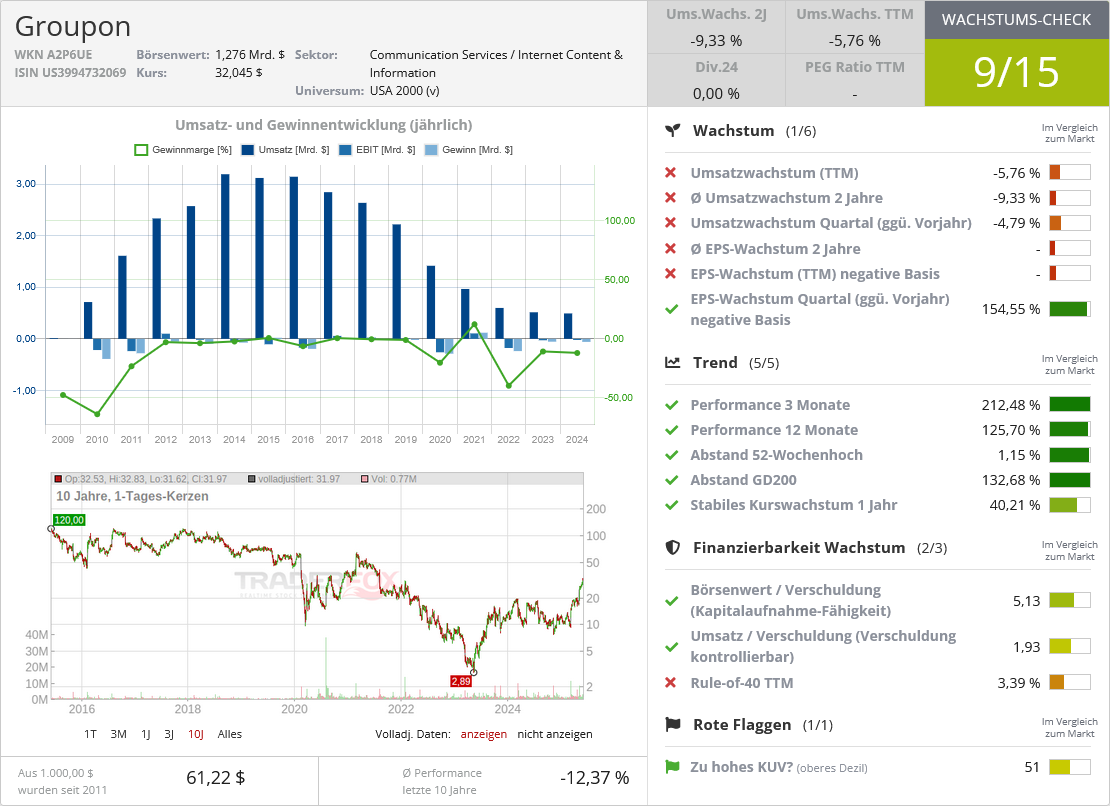Viewport: 1110px width, 806px height.
Task: Toggle the Gewinn [Mrd. $] legend entry
Action: click(x=469, y=150)
